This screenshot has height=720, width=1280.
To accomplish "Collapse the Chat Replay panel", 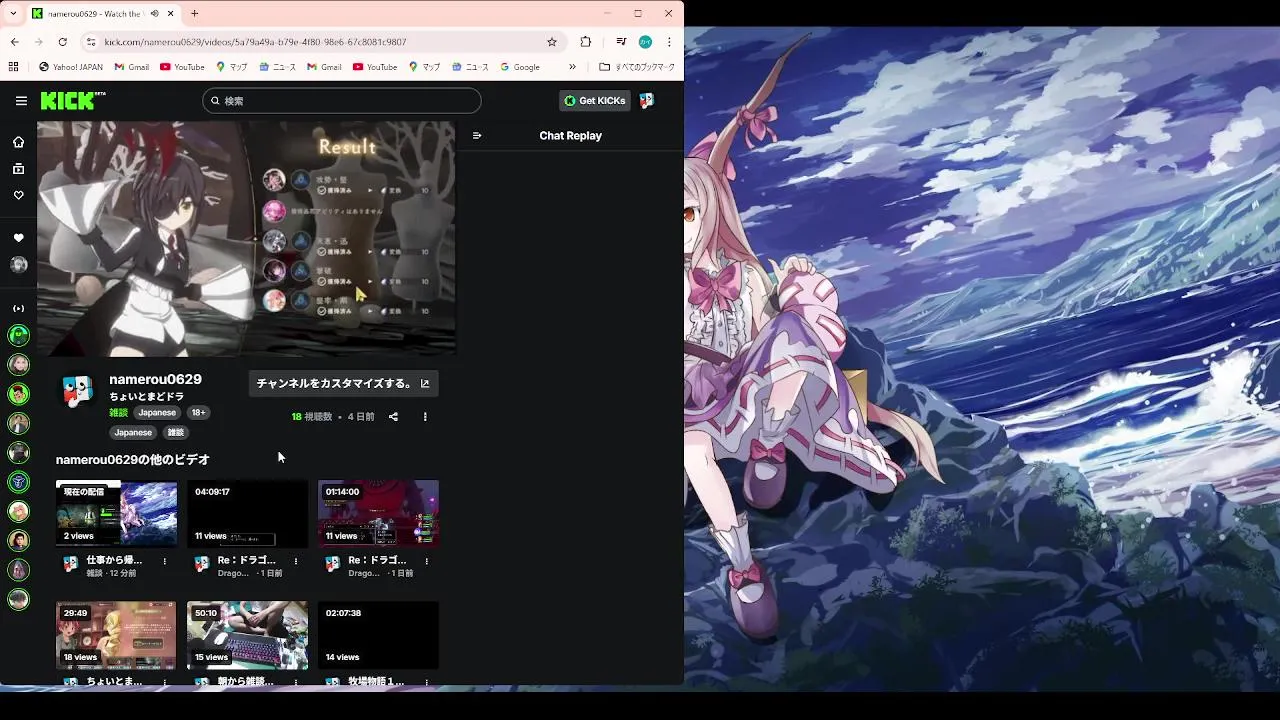I will point(477,136).
